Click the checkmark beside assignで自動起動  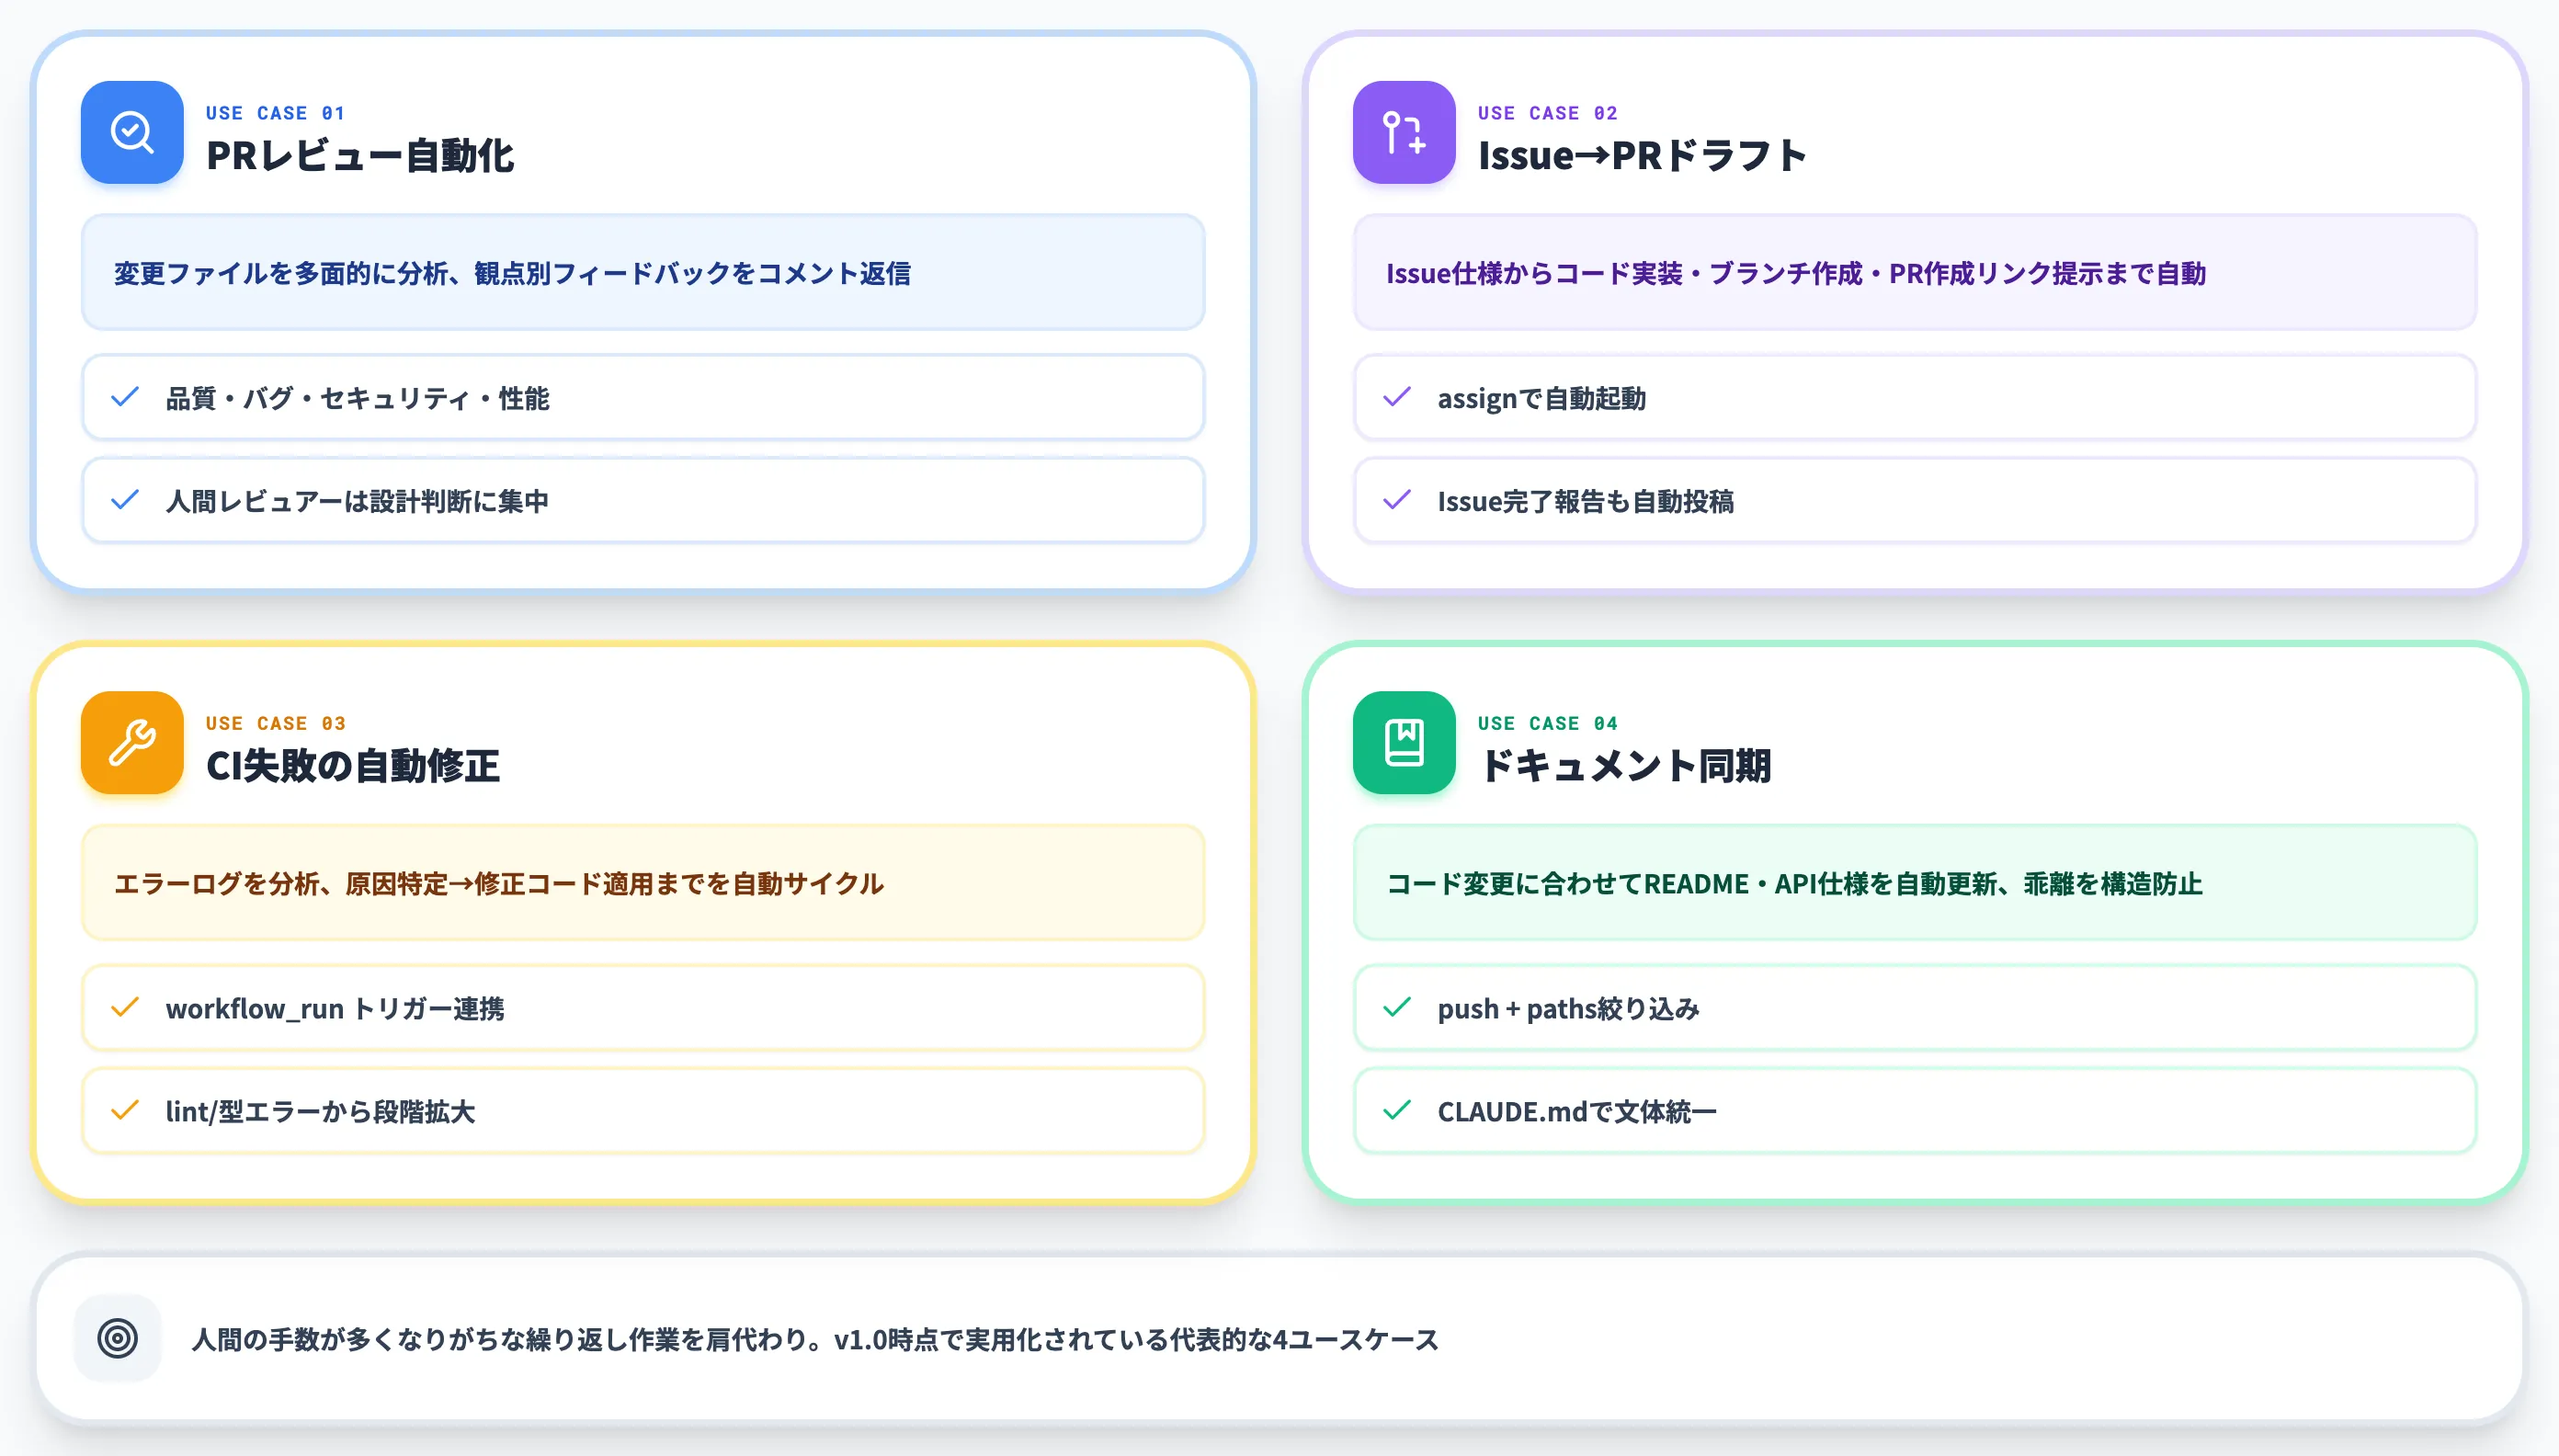pos(1397,397)
